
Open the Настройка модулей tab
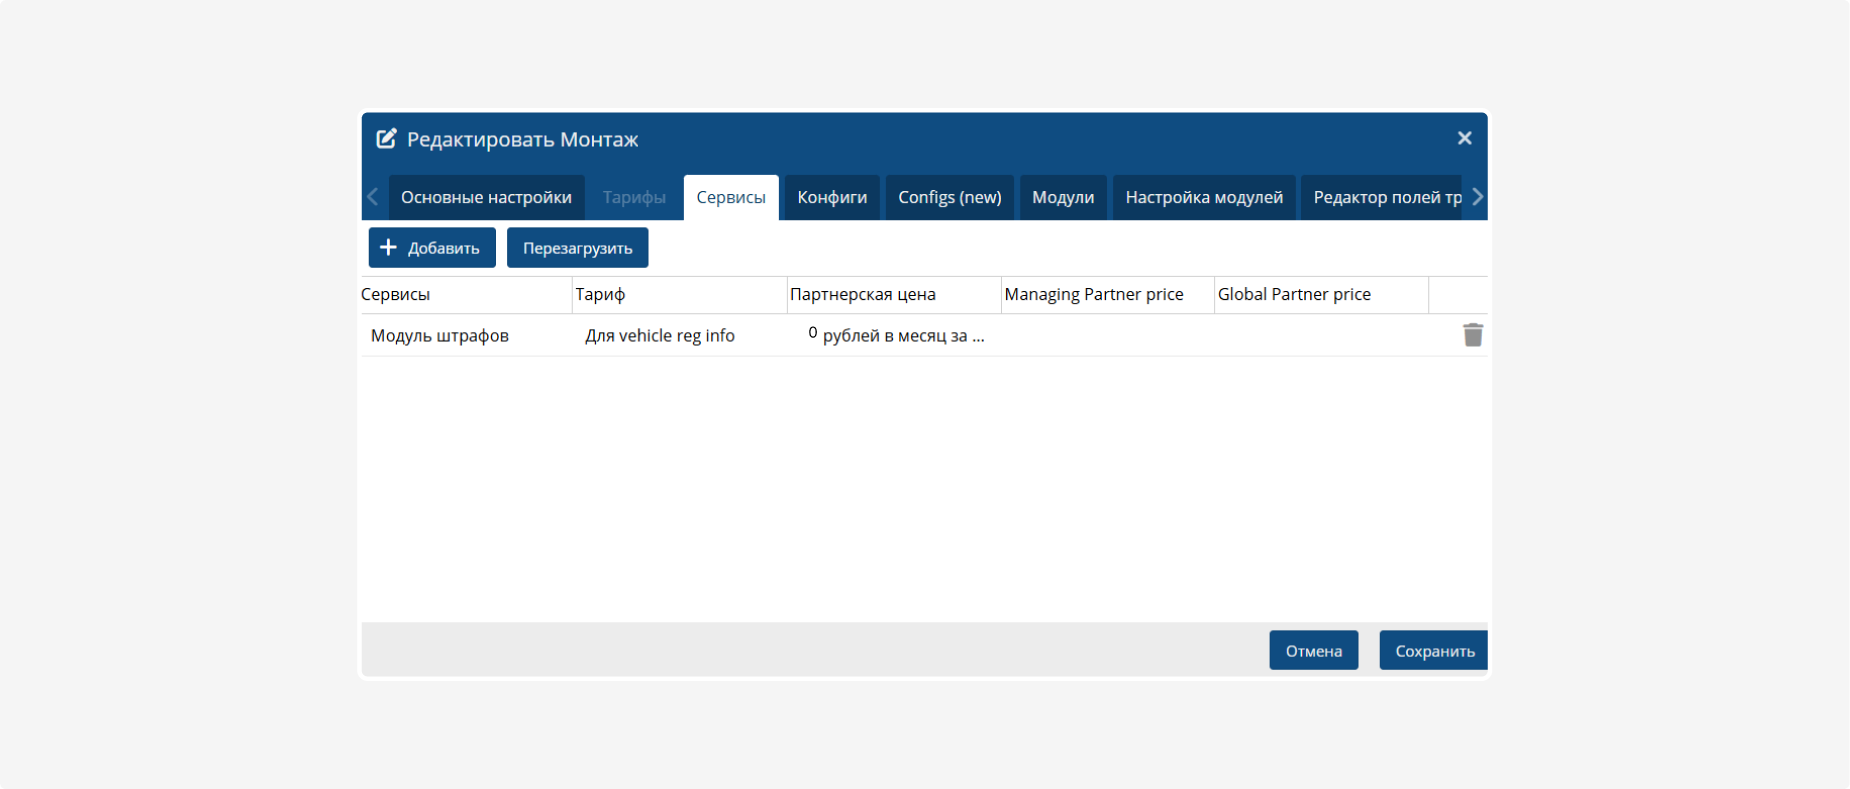(1204, 197)
